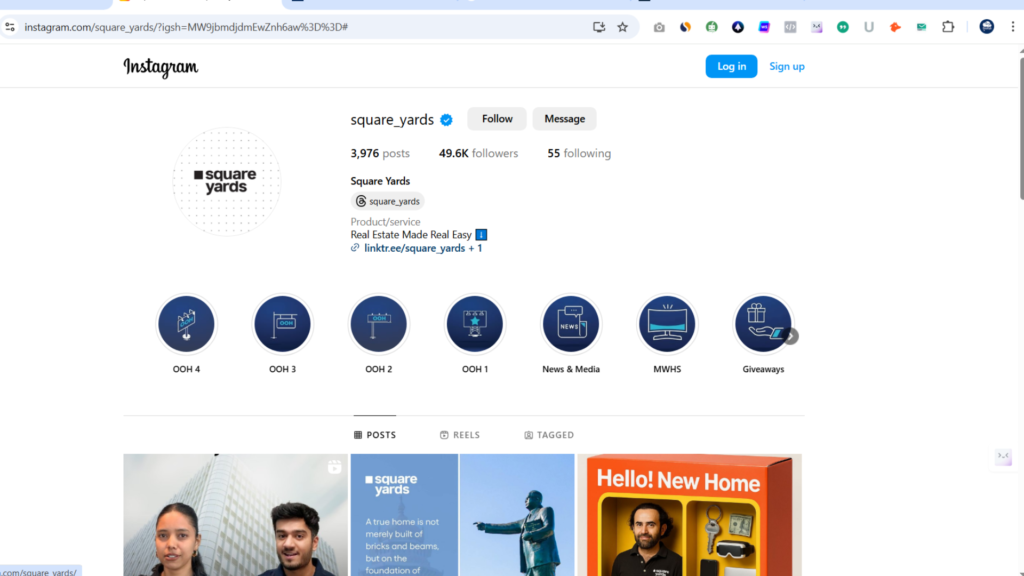Open the OOH 2 story highlight
Viewport: 1024px width, 576px height.
coord(378,324)
